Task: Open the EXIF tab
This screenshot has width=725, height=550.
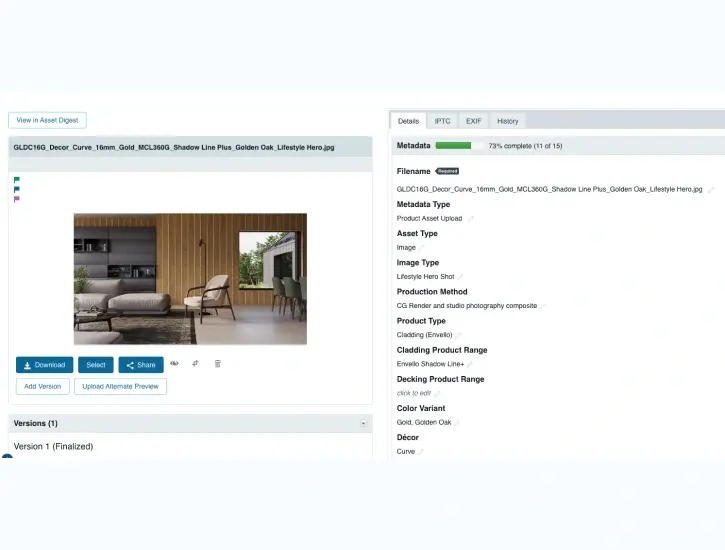Action: point(473,121)
